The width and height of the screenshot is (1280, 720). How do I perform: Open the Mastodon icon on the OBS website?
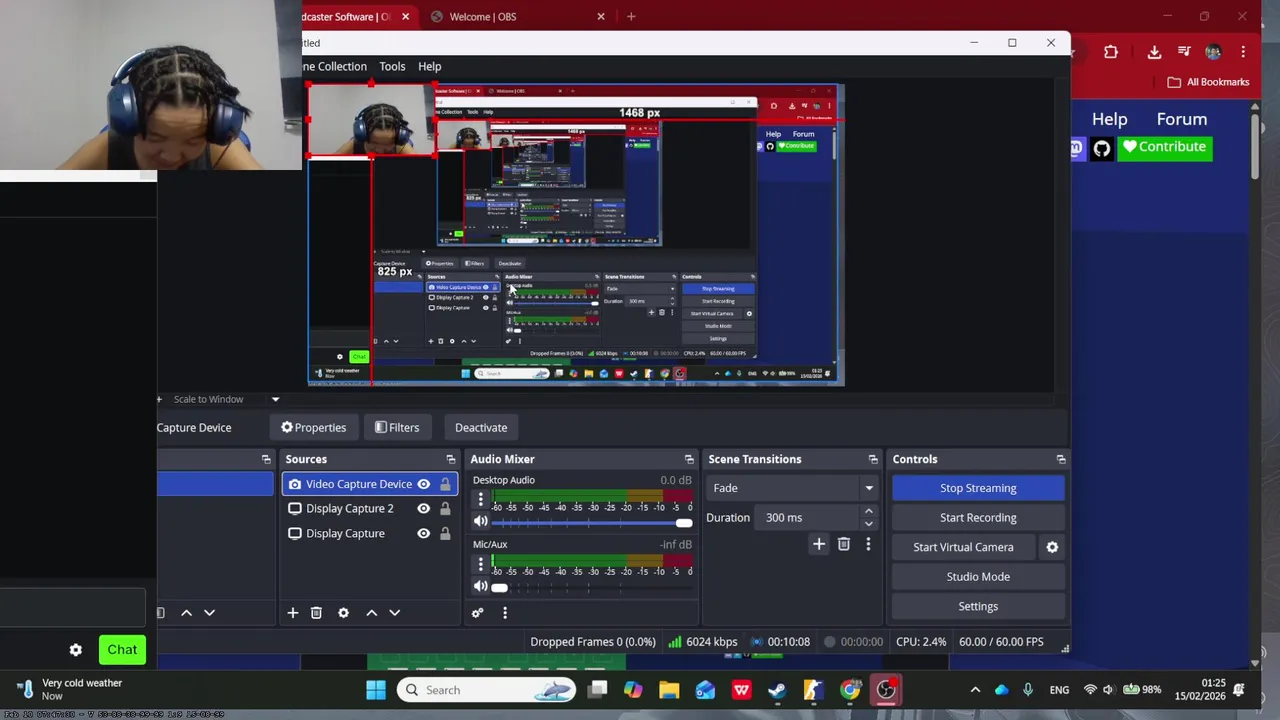[x=1076, y=148]
